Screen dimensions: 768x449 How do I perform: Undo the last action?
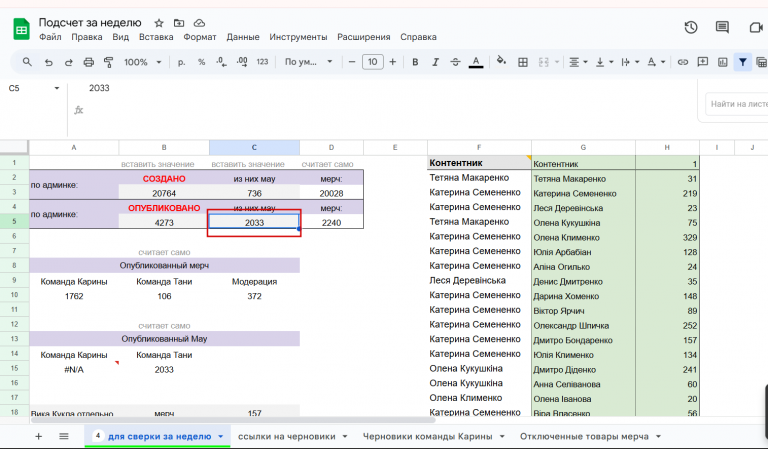48,62
